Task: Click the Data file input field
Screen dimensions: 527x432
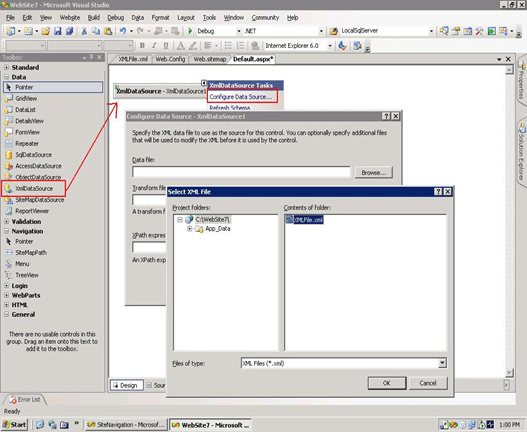Action: click(241, 172)
